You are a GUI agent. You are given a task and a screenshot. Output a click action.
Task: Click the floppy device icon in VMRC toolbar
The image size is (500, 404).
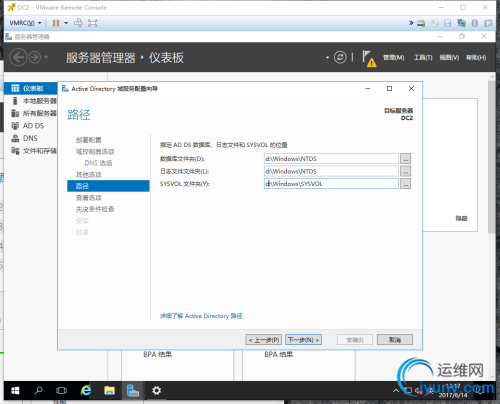click(448, 23)
